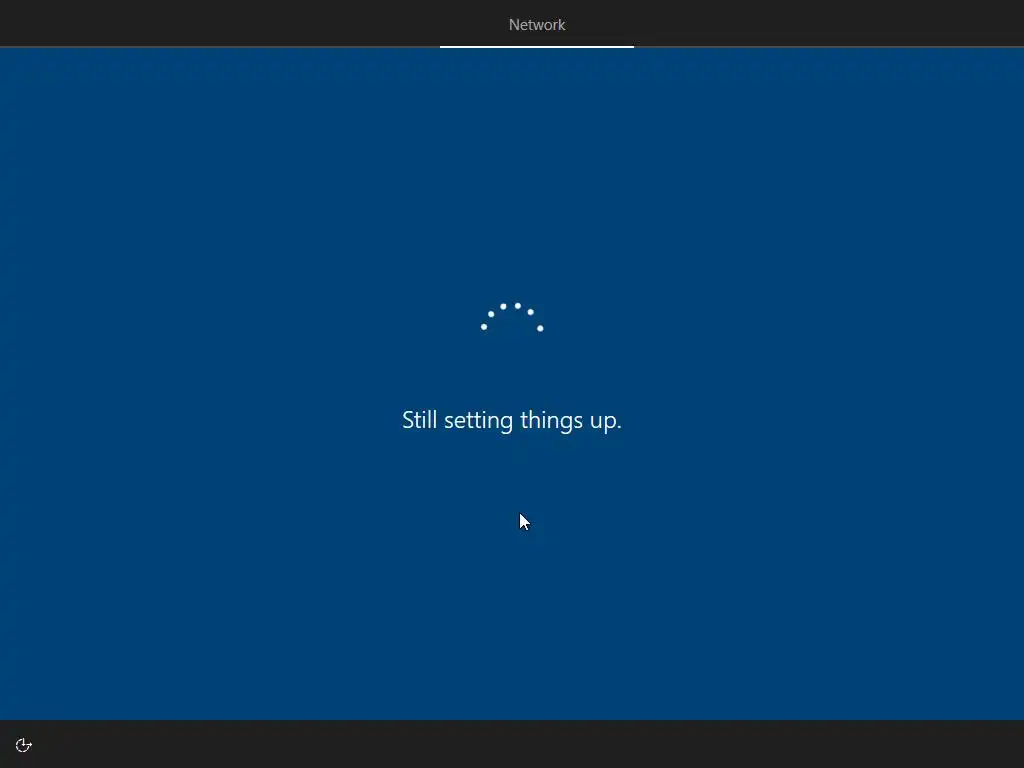Open the Ease of Access icon
The height and width of the screenshot is (768, 1024).
[x=24, y=745]
